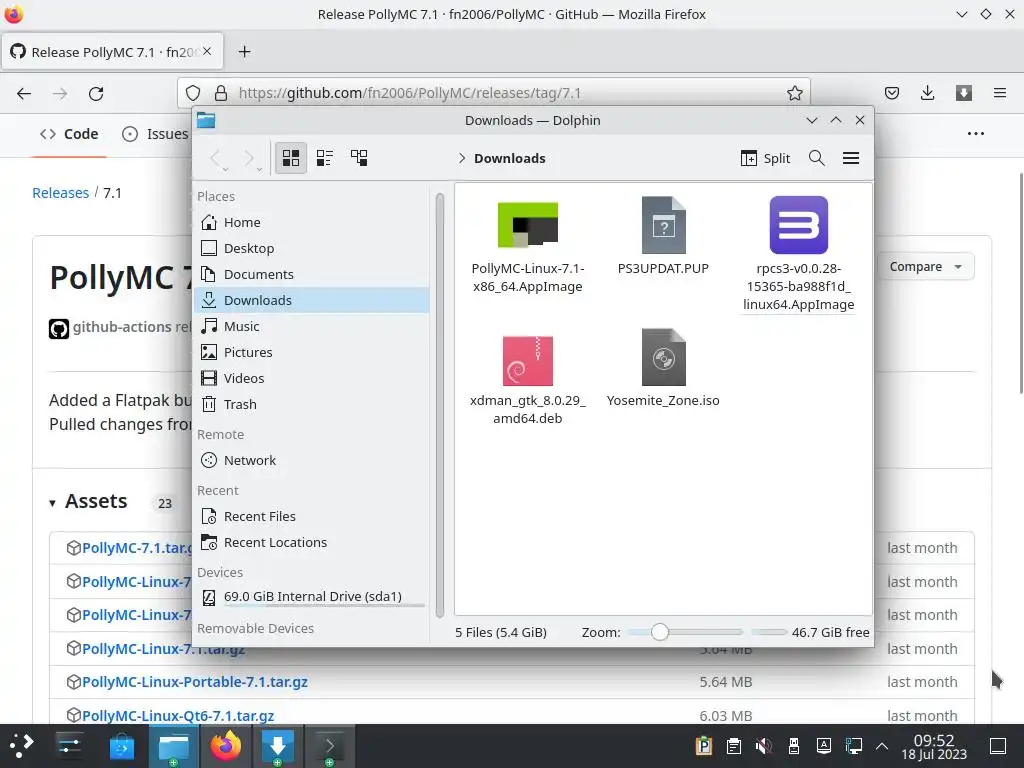Screen dimensions: 1024x768
Task: Open clock showing 09:52
Action: 934,746
